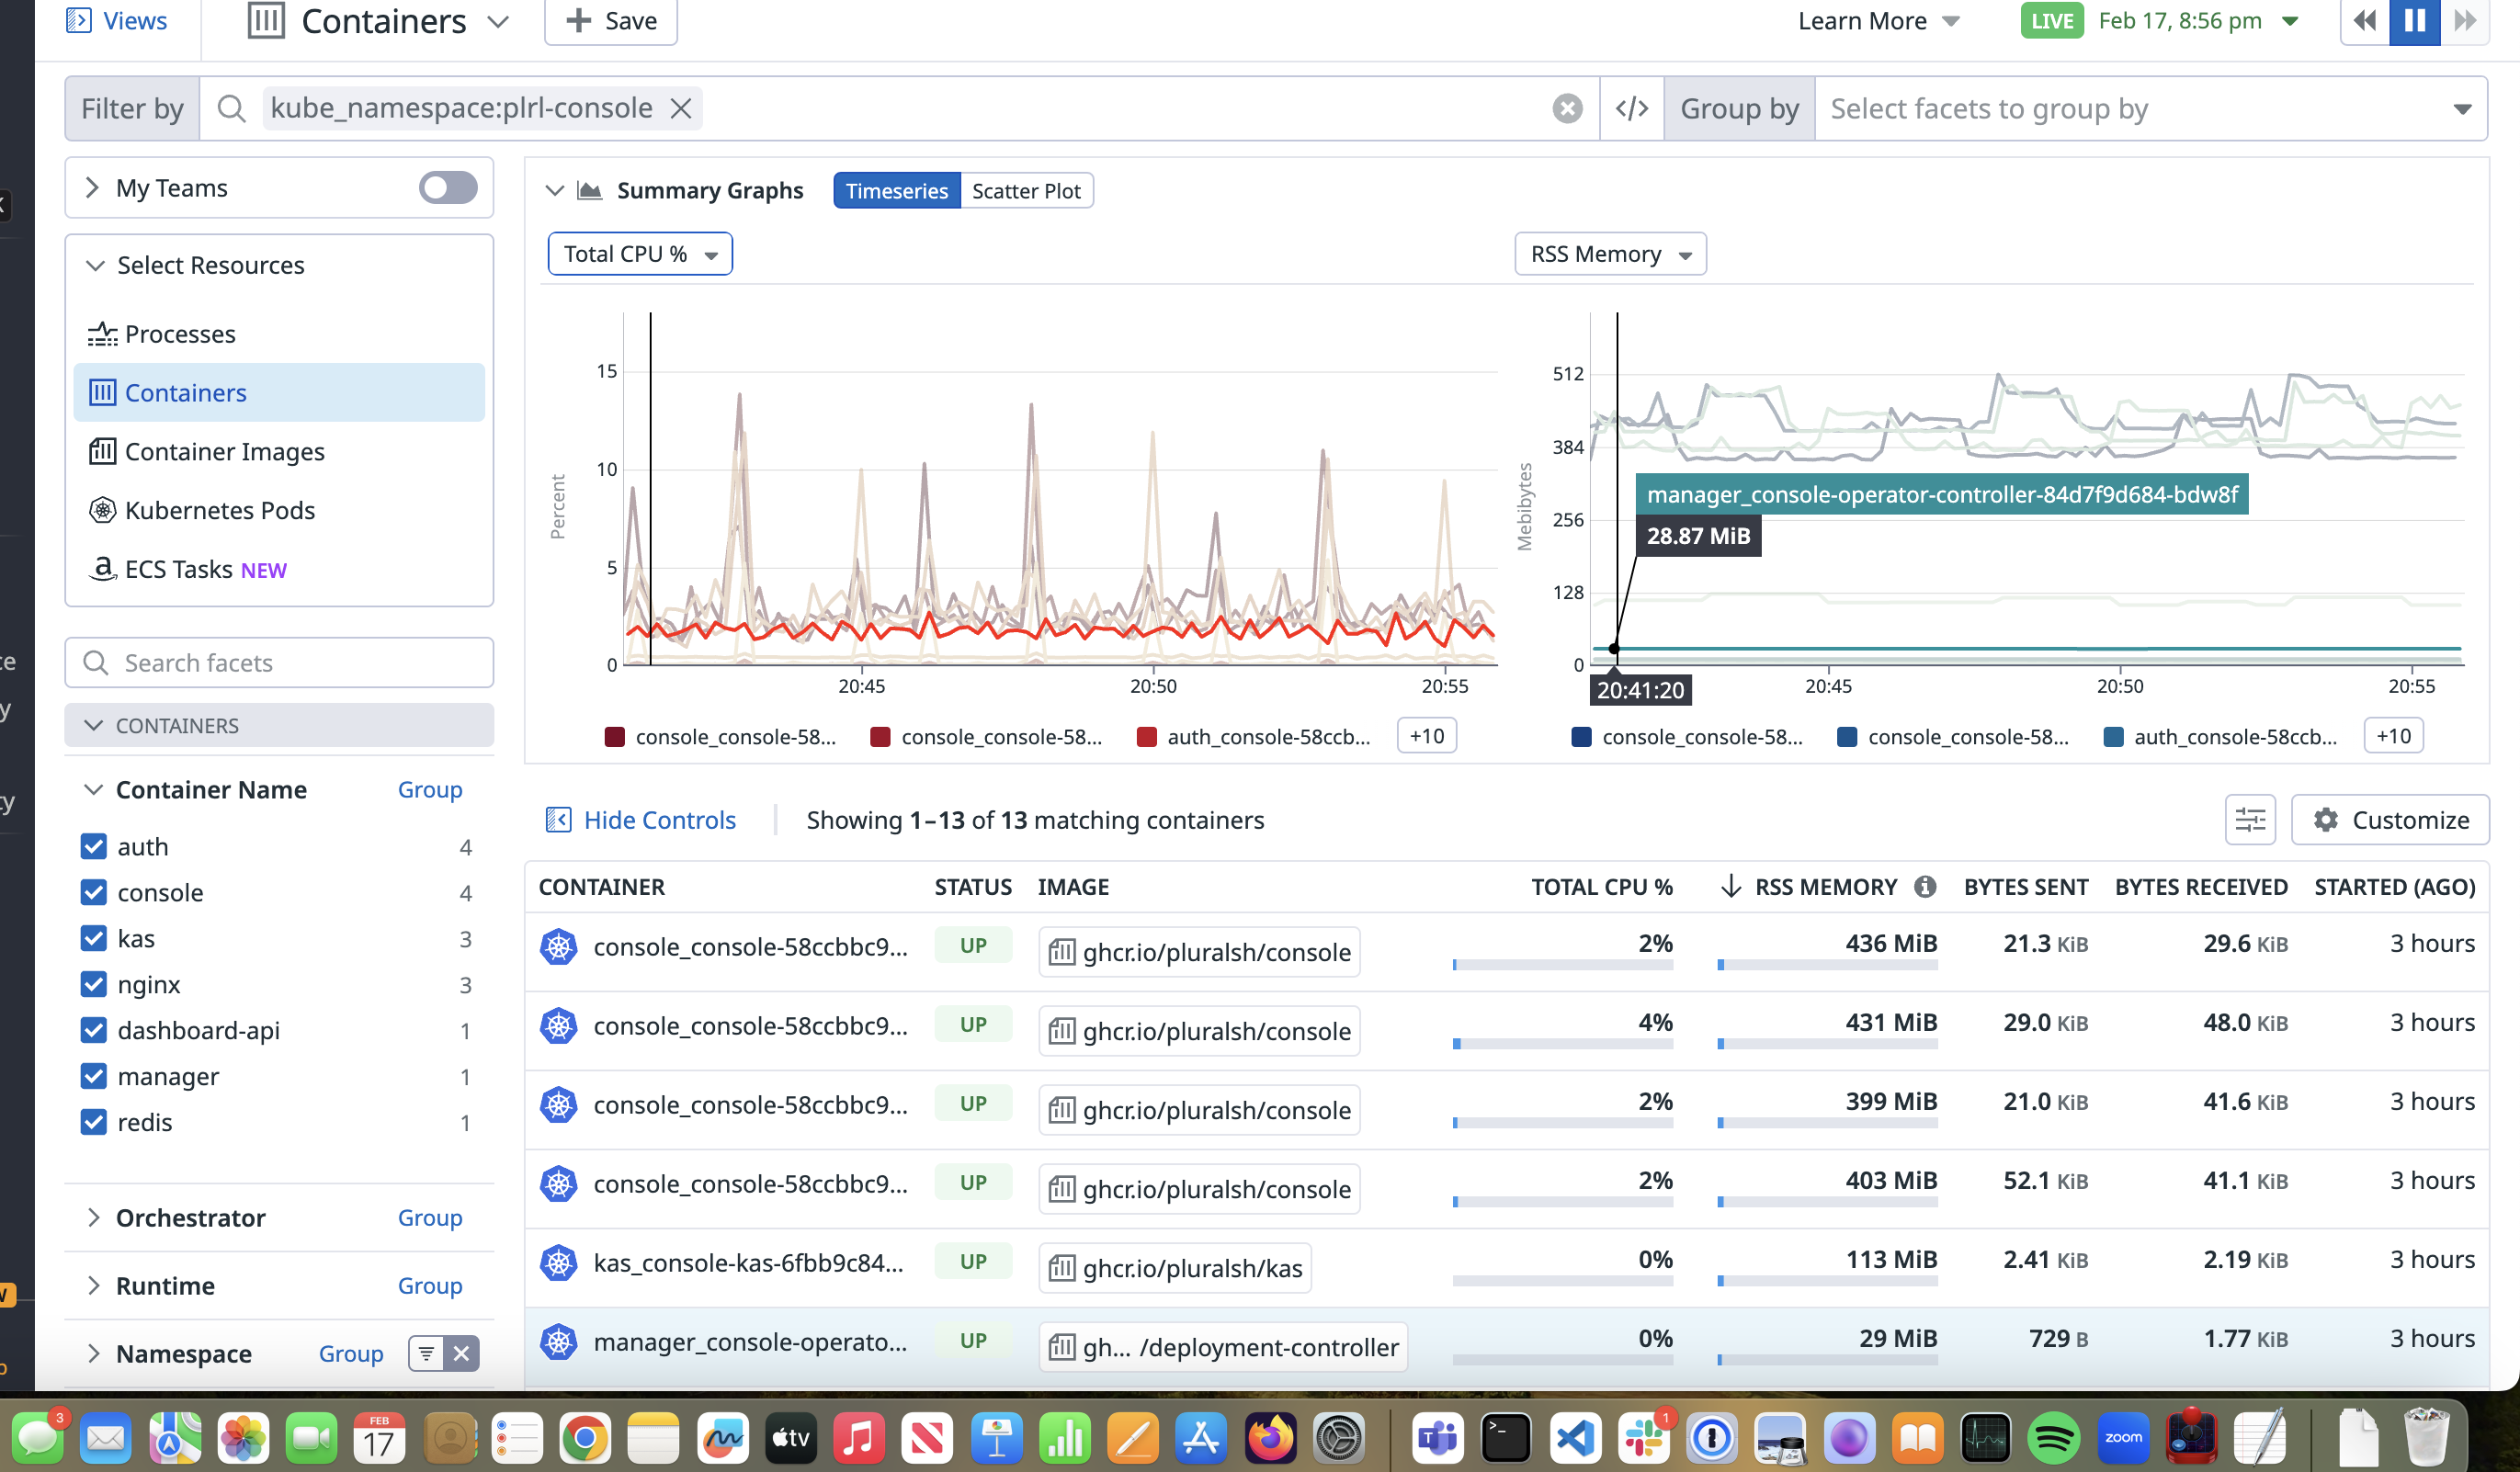This screenshot has height=1472, width=2520.
Task: Sort table by TOTAL CPU % column
Action: (1602, 887)
